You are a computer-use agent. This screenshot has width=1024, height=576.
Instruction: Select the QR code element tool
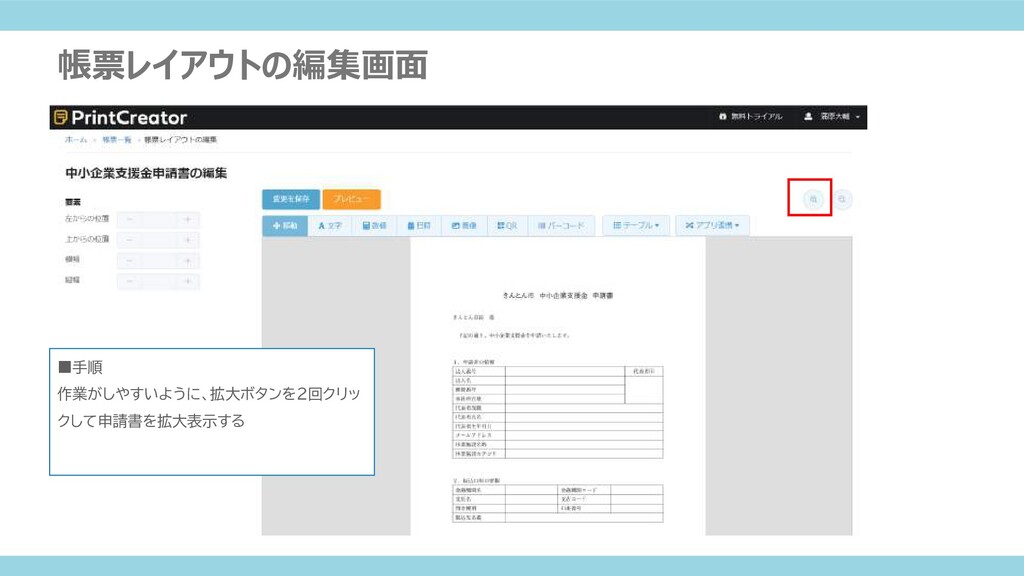[x=507, y=225]
